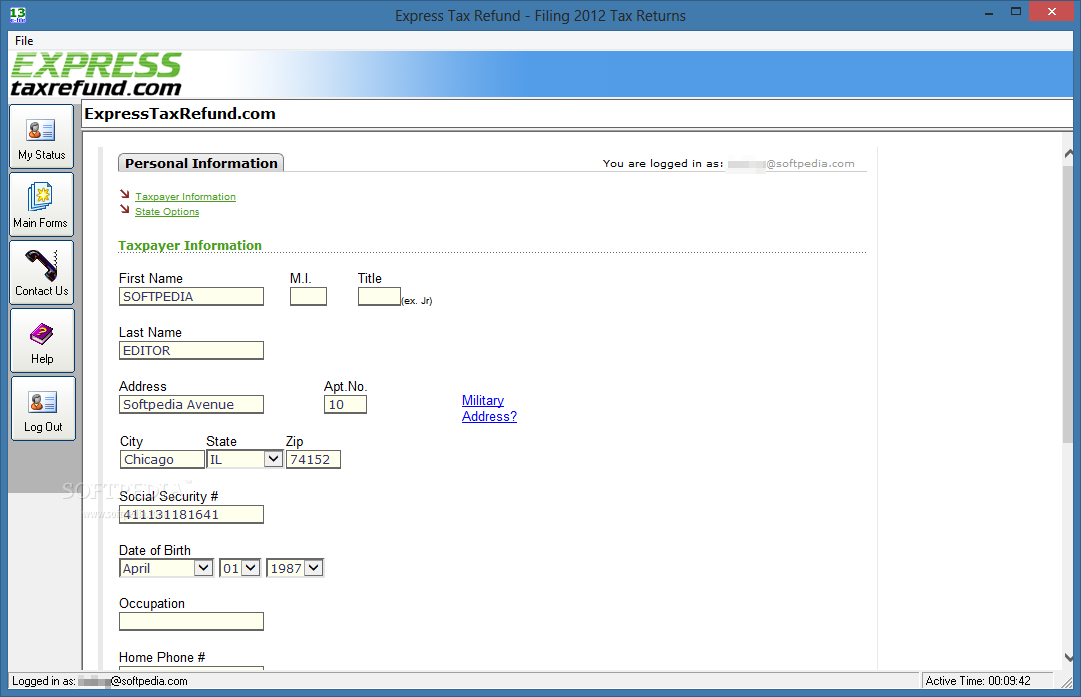This screenshot has height=697, width=1081.
Task: Click the app icon in the title bar
Action: point(18,14)
